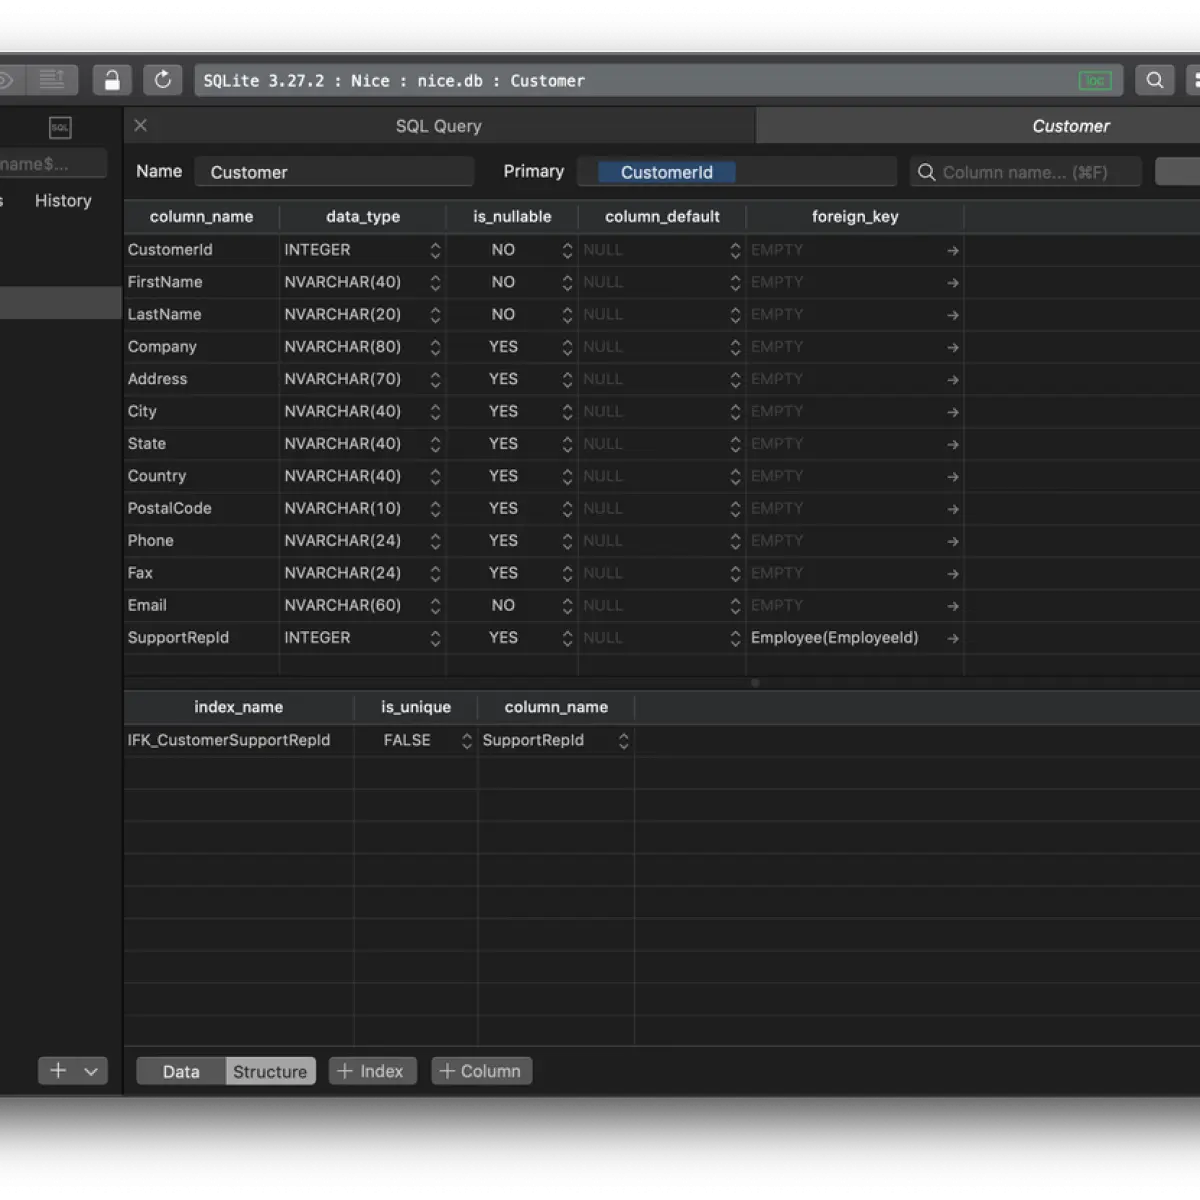The image size is (1200, 1200).
Task: Switch to the Customer tab
Action: (x=1071, y=126)
